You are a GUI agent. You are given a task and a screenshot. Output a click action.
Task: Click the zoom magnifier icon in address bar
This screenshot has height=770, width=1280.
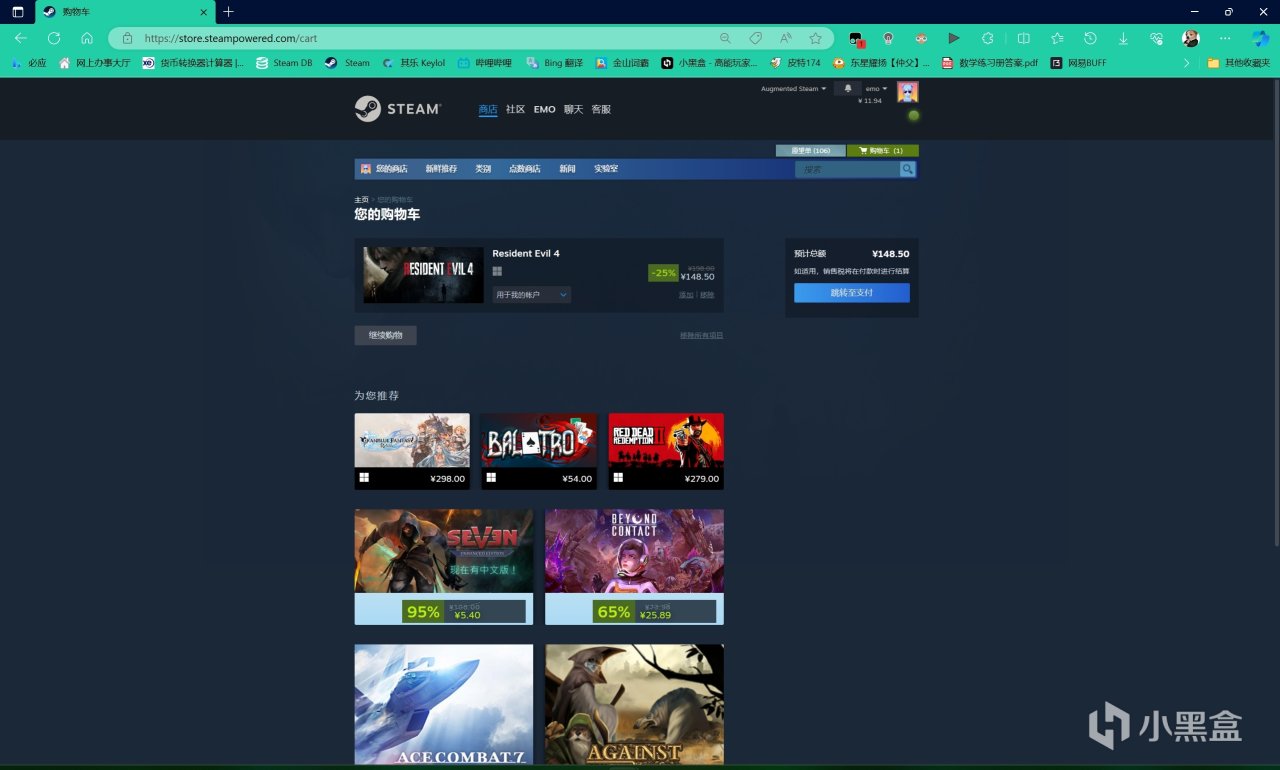pyautogui.click(x=725, y=38)
